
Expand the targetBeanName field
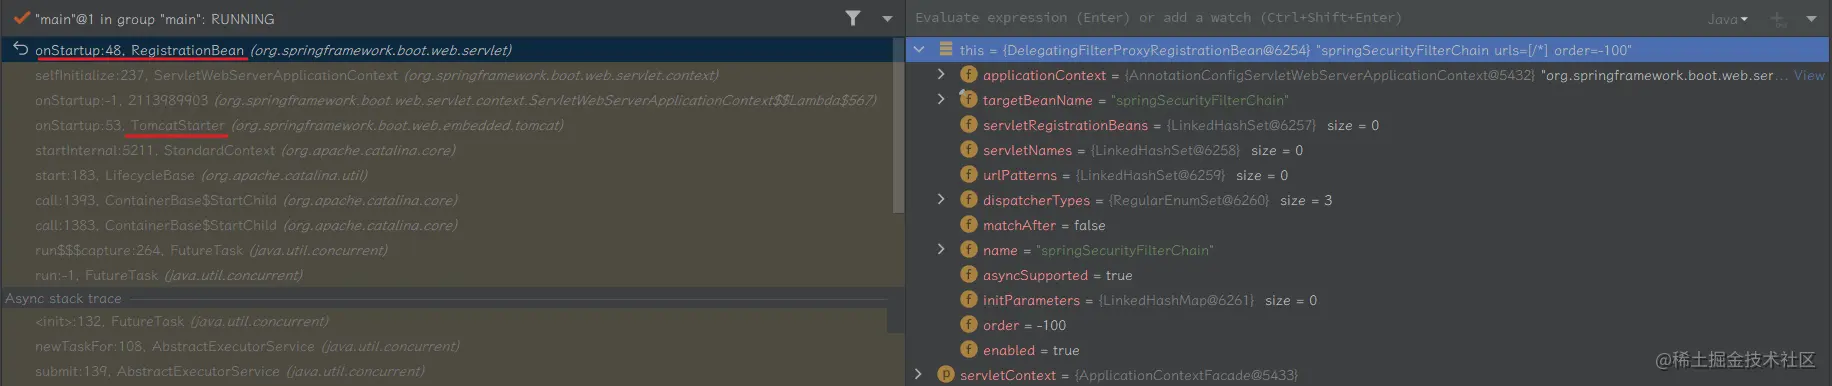941,99
